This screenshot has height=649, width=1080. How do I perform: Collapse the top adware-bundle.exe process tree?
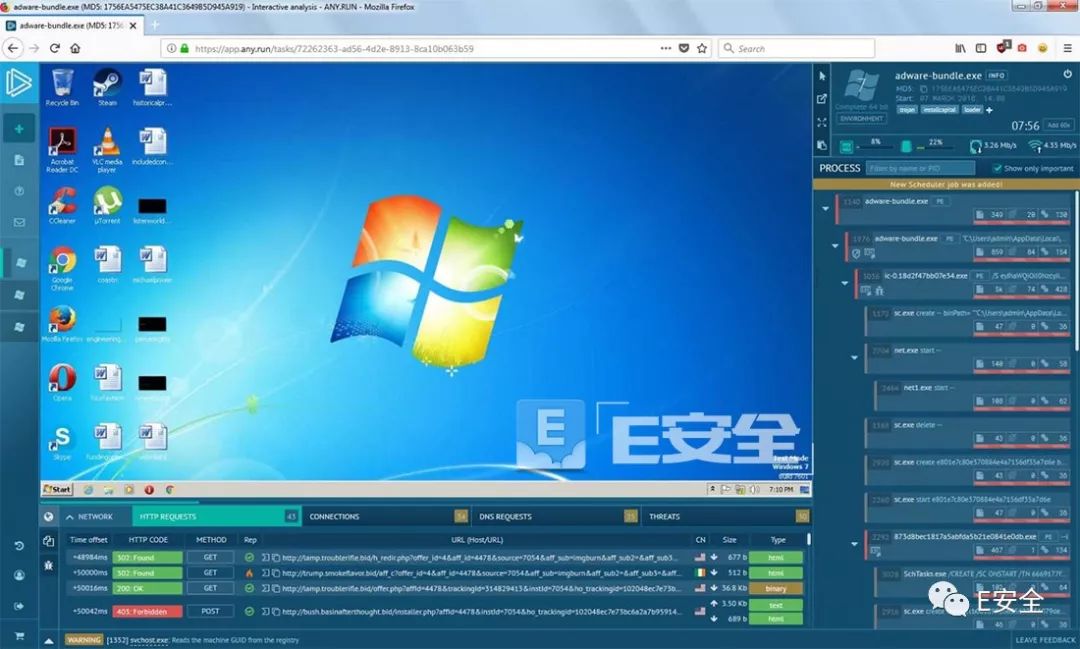point(825,208)
